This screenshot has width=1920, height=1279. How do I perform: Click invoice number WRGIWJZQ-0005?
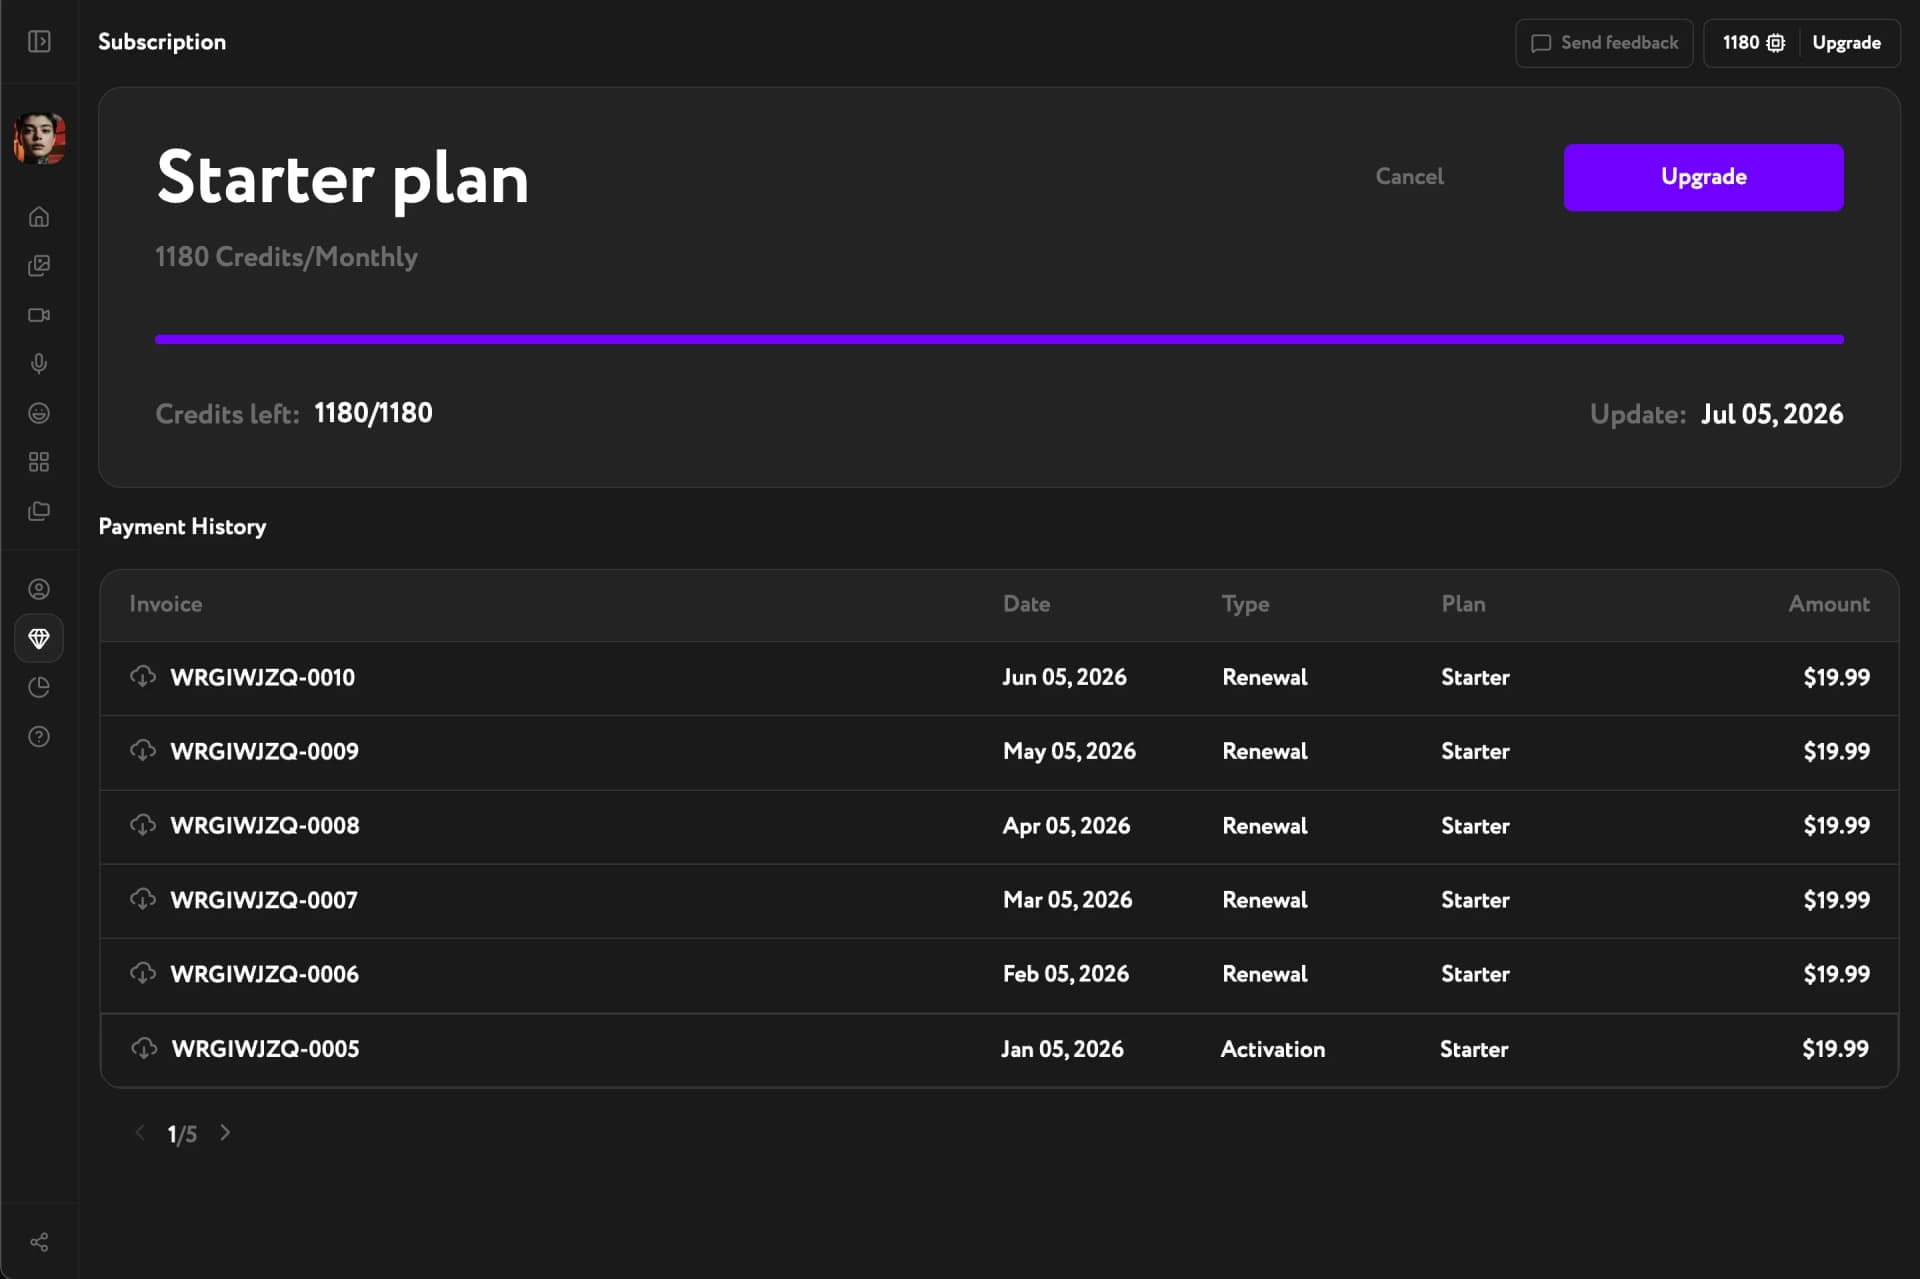(x=265, y=1048)
